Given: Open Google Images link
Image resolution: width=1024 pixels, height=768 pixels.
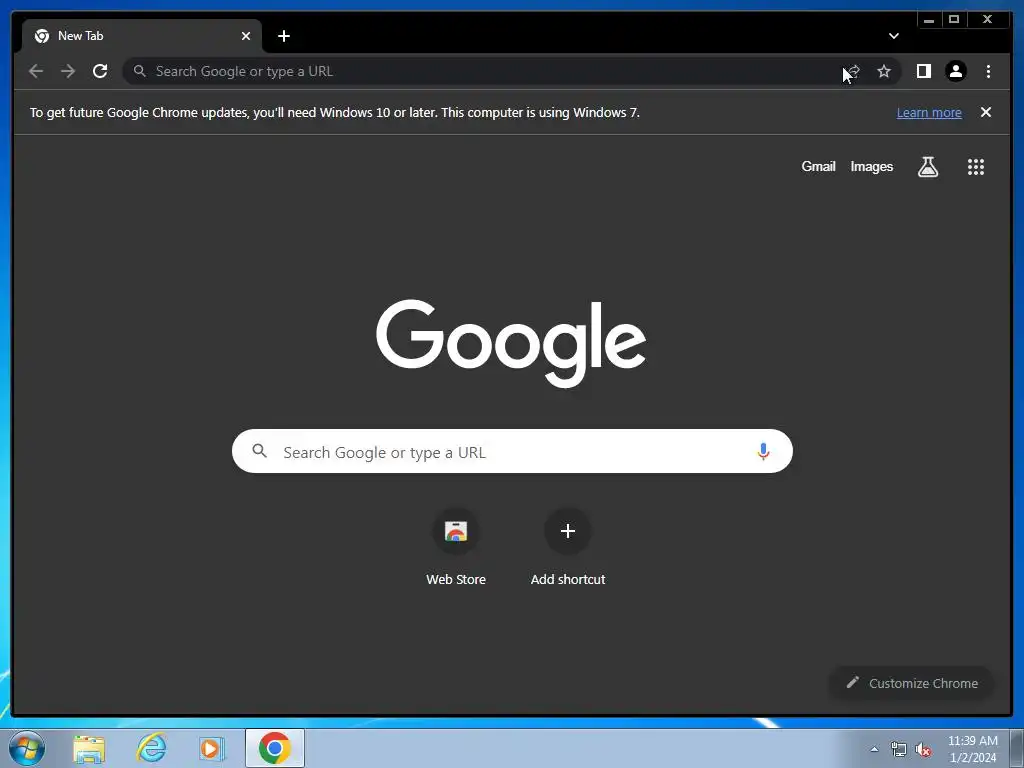Looking at the screenshot, I should click(871, 167).
